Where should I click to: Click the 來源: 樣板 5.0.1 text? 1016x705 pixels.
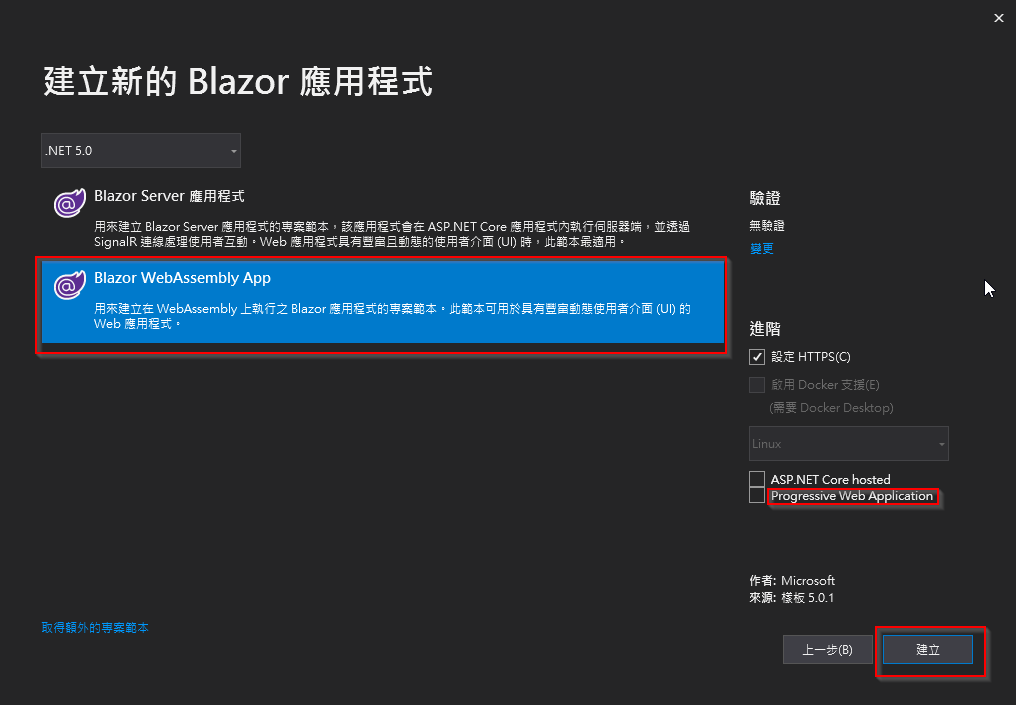tap(792, 597)
